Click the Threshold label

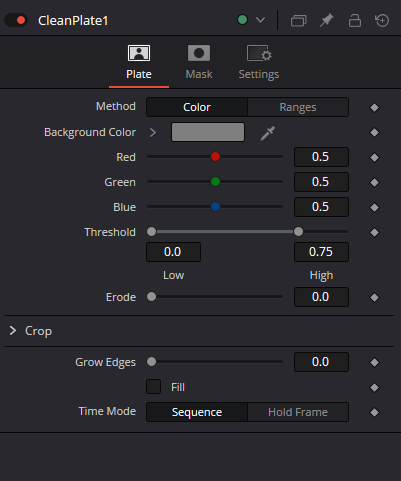pos(110,232)
